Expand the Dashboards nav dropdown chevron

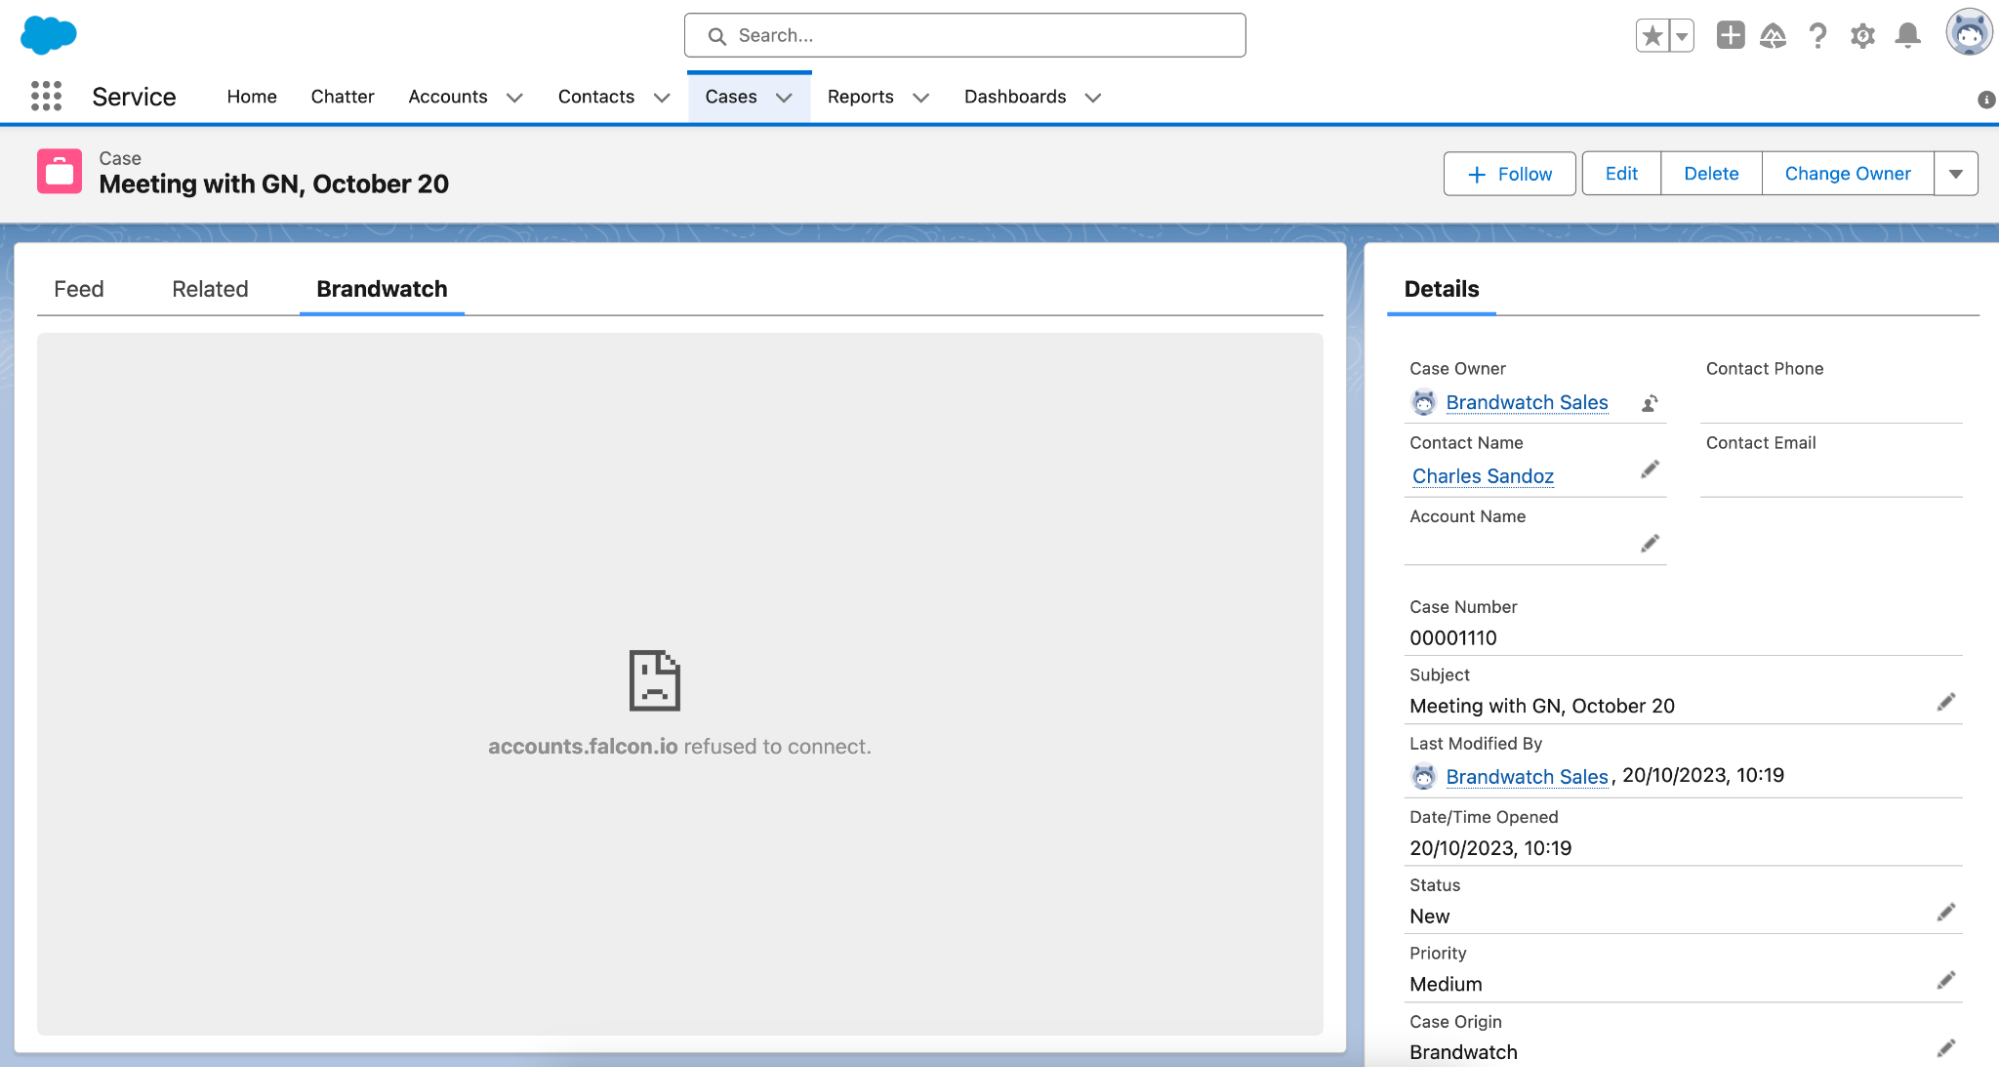(1093, 97)
